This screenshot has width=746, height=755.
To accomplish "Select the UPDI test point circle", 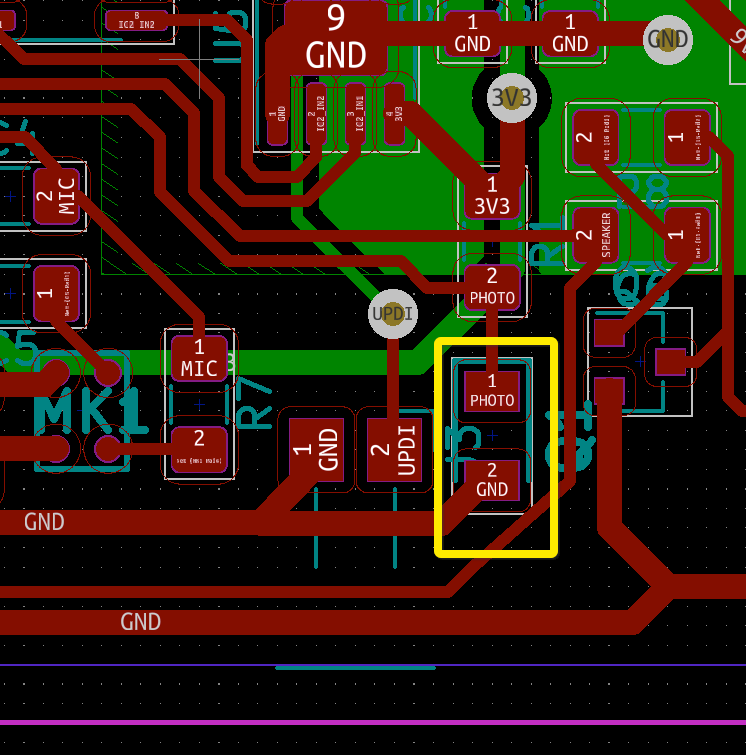I will pos(393,314).
